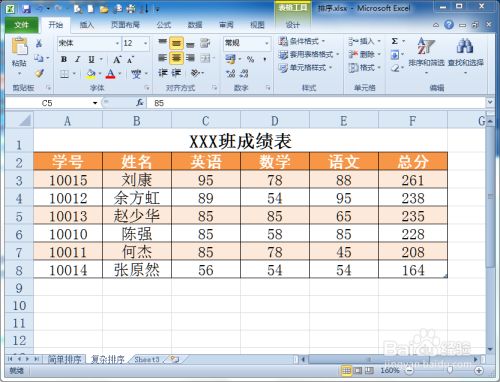
Task: Click the zoom in plus button
Action: pos(479,371)
